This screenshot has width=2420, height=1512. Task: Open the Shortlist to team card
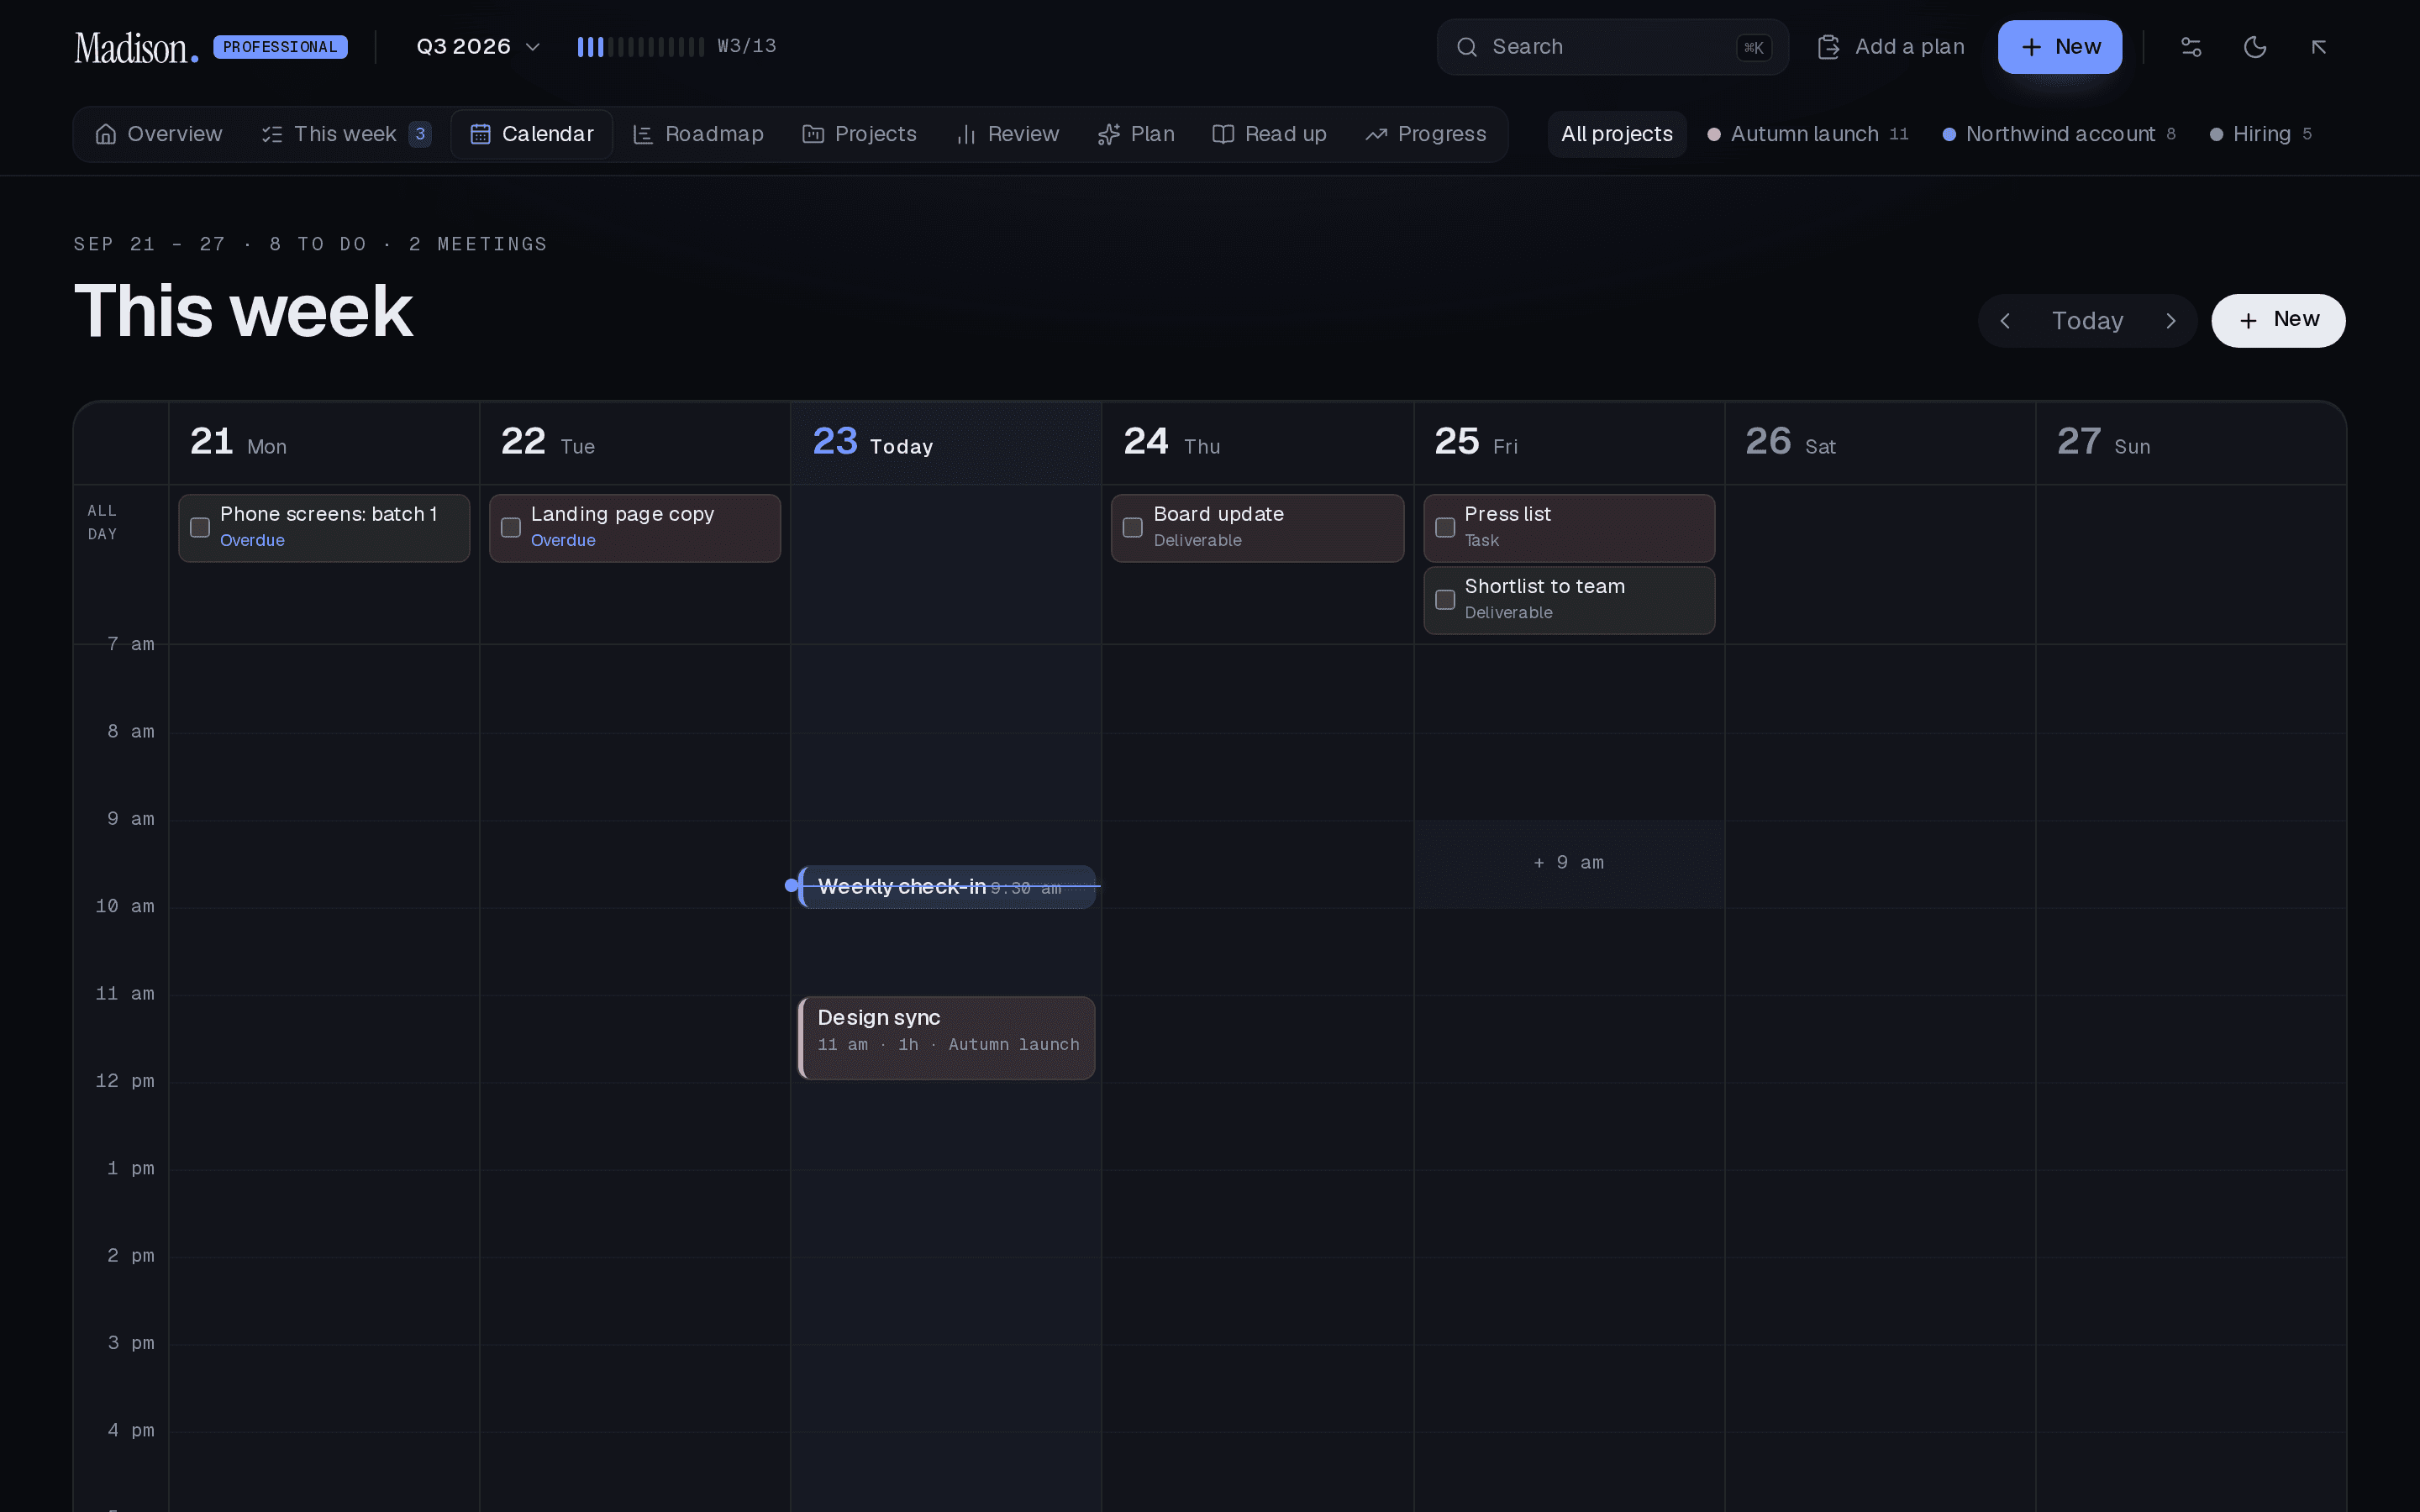point(1569,601)
